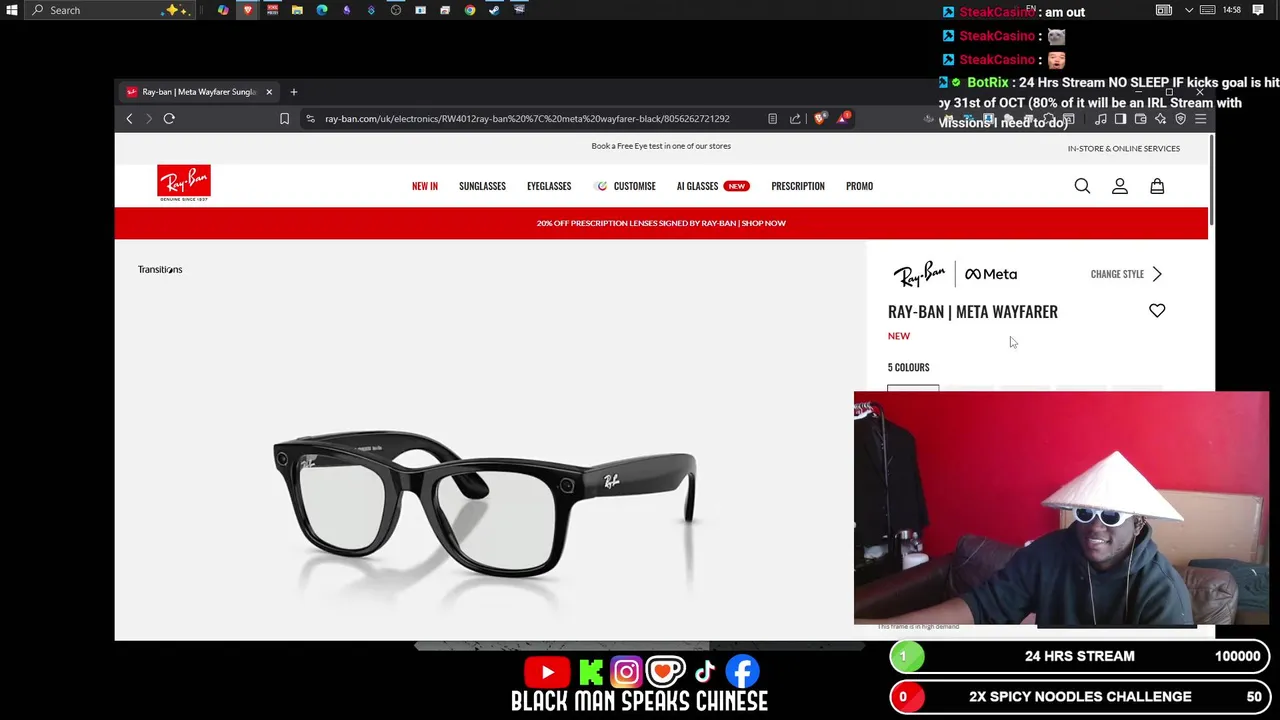Open the shopping bag
Image resolution: width=1280 pixels, height=720 pixels.
pyautogui.click(x=1157, y=186)
